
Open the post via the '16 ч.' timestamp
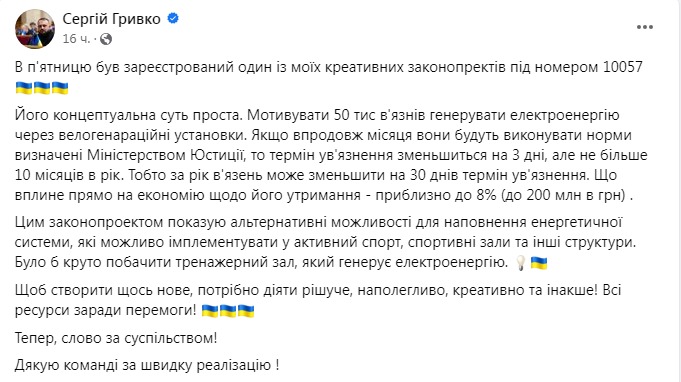(x=76, y=39)
